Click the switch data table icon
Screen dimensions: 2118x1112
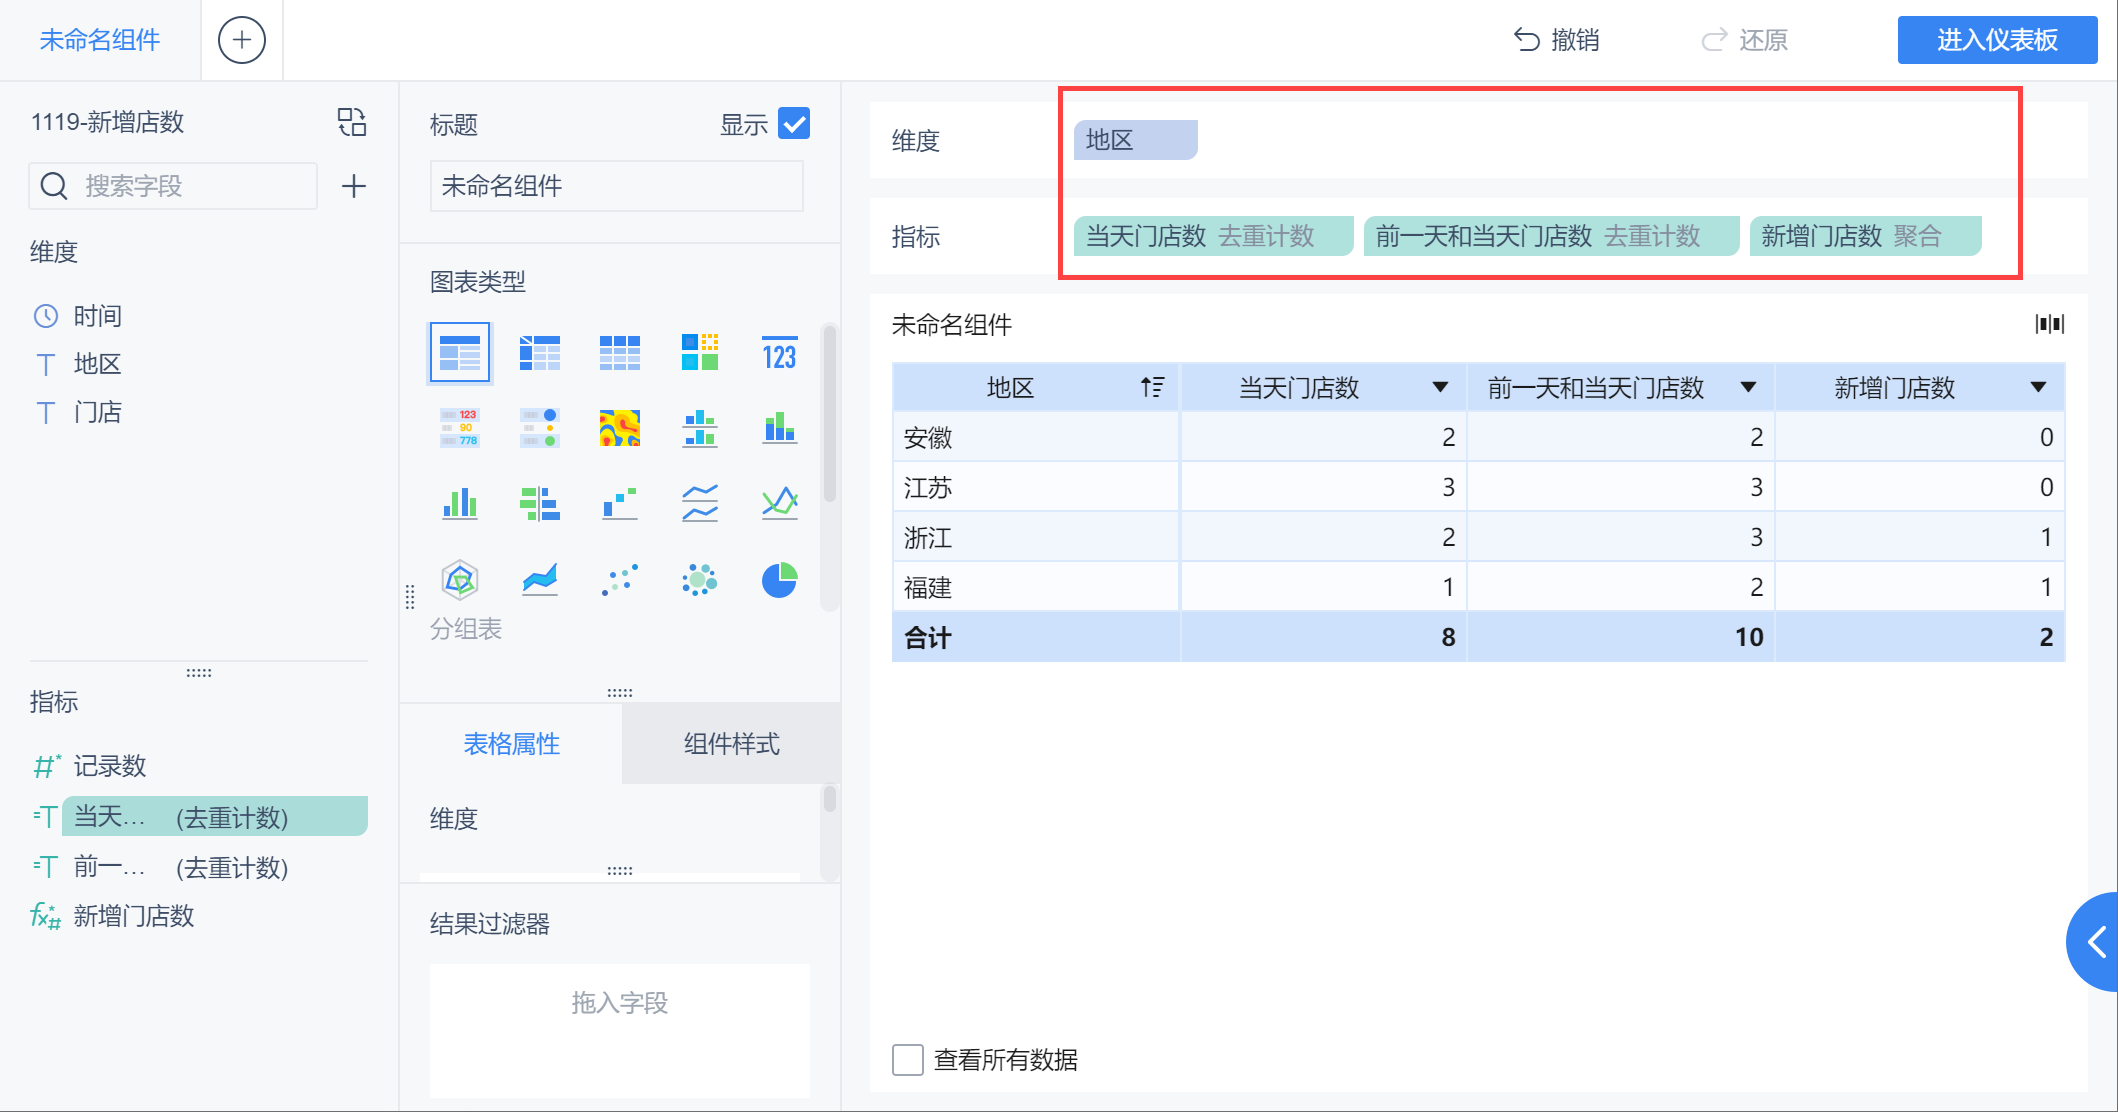[x=352, y=122]
